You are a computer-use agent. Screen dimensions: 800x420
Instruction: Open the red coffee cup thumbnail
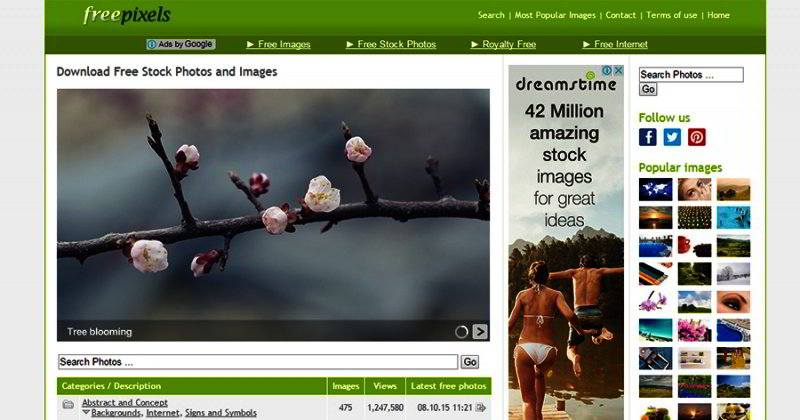[x=694, y=246]
